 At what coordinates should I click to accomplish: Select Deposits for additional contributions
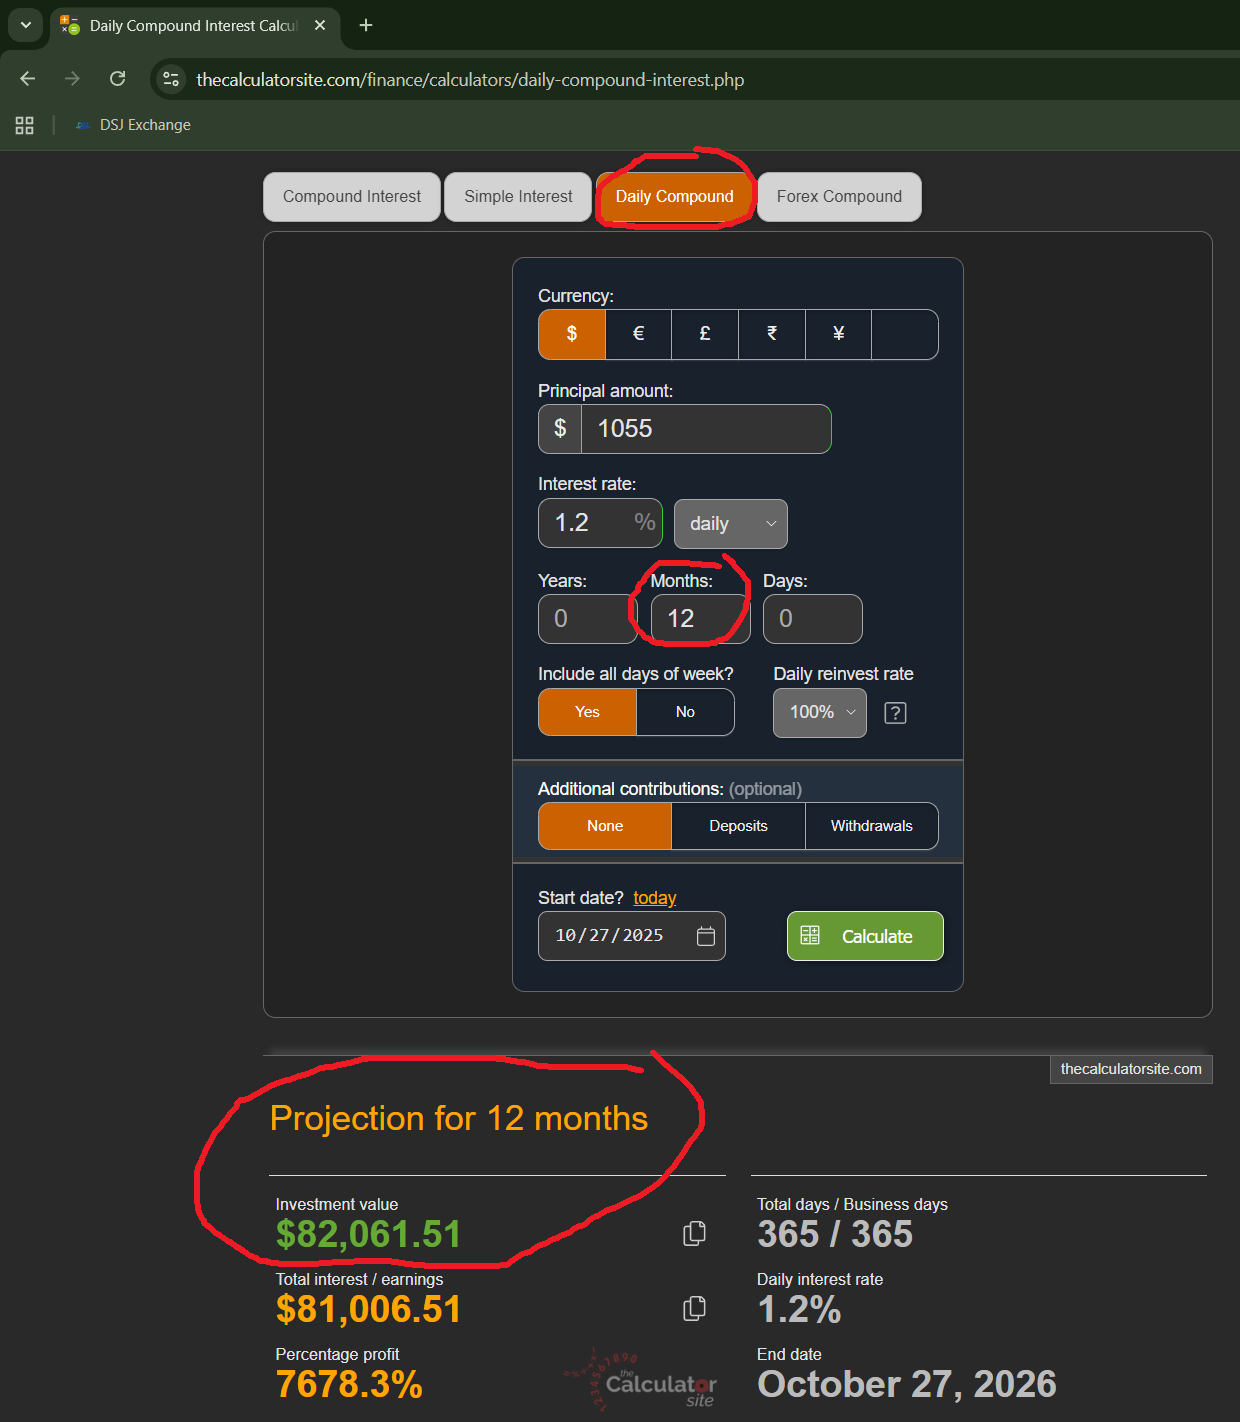738,826
